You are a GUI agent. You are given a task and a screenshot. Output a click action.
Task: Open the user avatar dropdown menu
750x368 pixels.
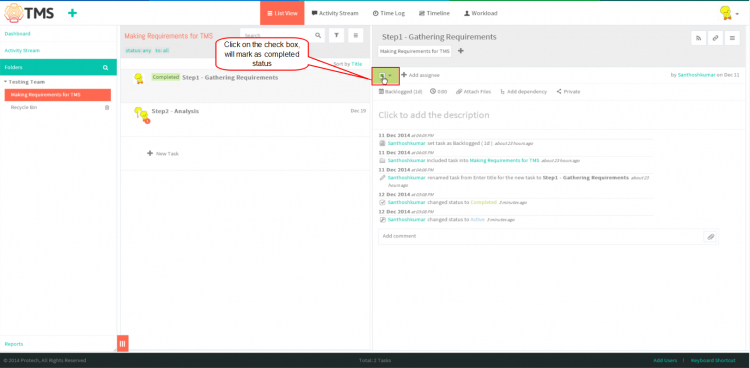pyautogui.click(x=729, y=13)
